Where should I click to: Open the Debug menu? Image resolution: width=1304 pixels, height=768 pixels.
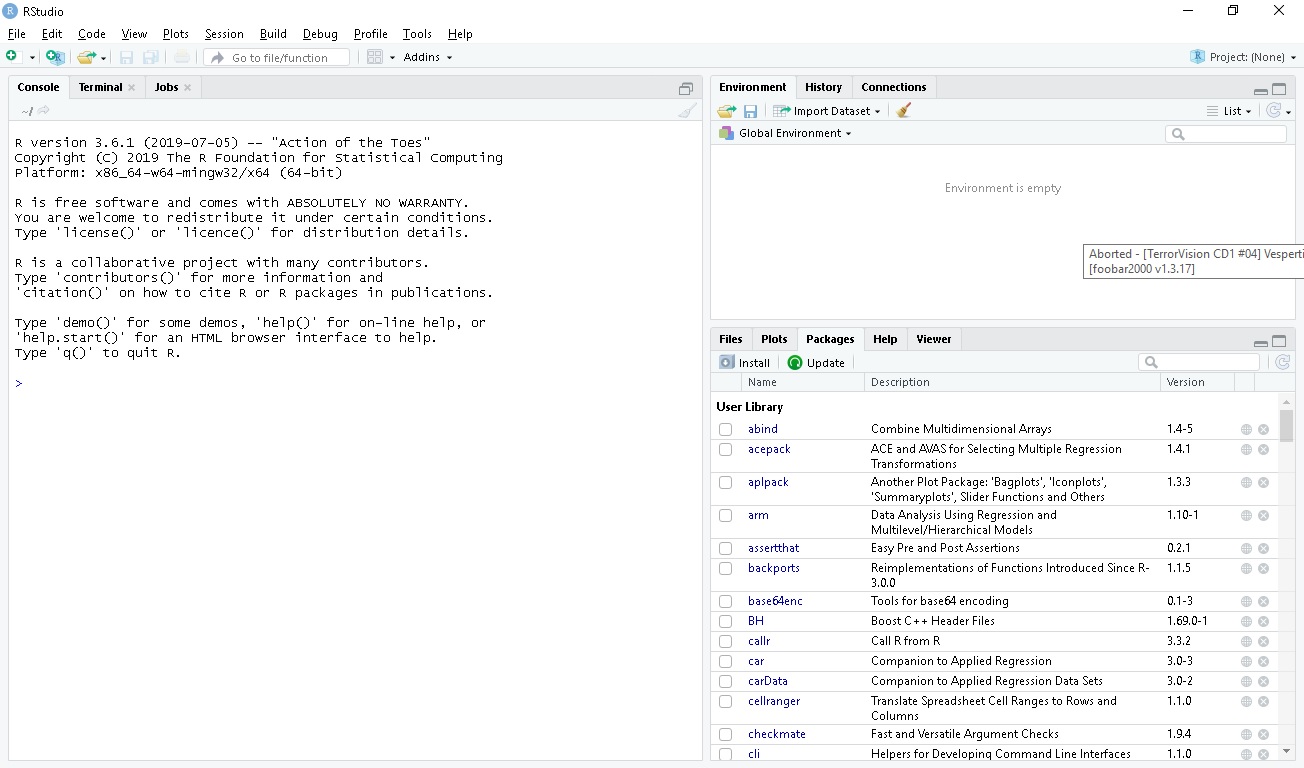(x=320, y=33)
